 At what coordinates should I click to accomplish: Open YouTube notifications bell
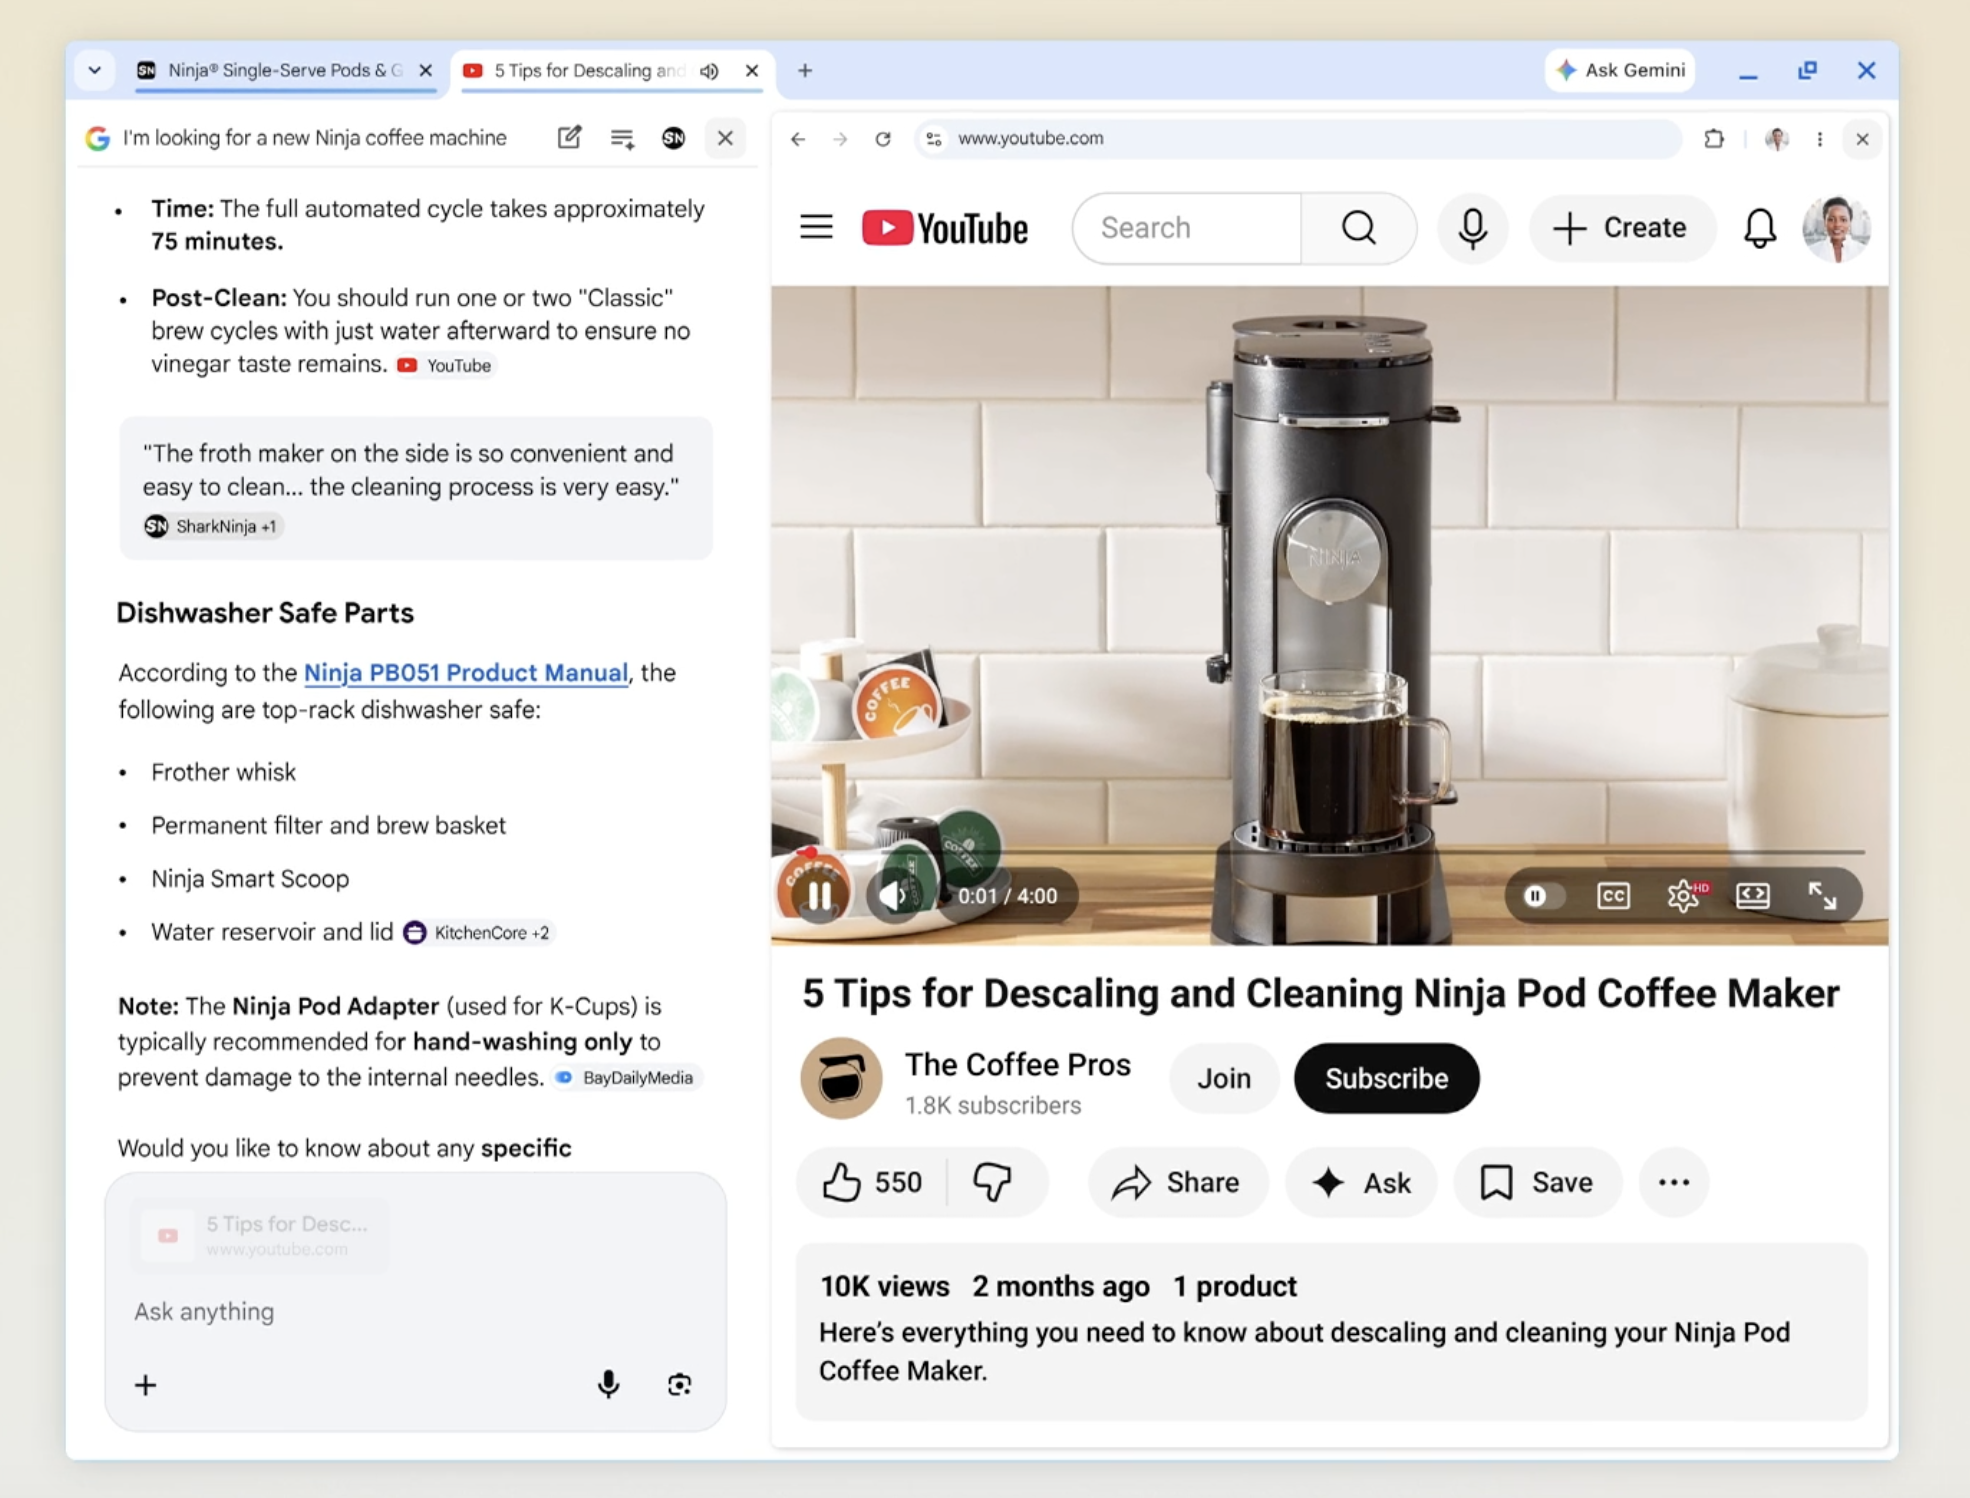coord(1759,228)
